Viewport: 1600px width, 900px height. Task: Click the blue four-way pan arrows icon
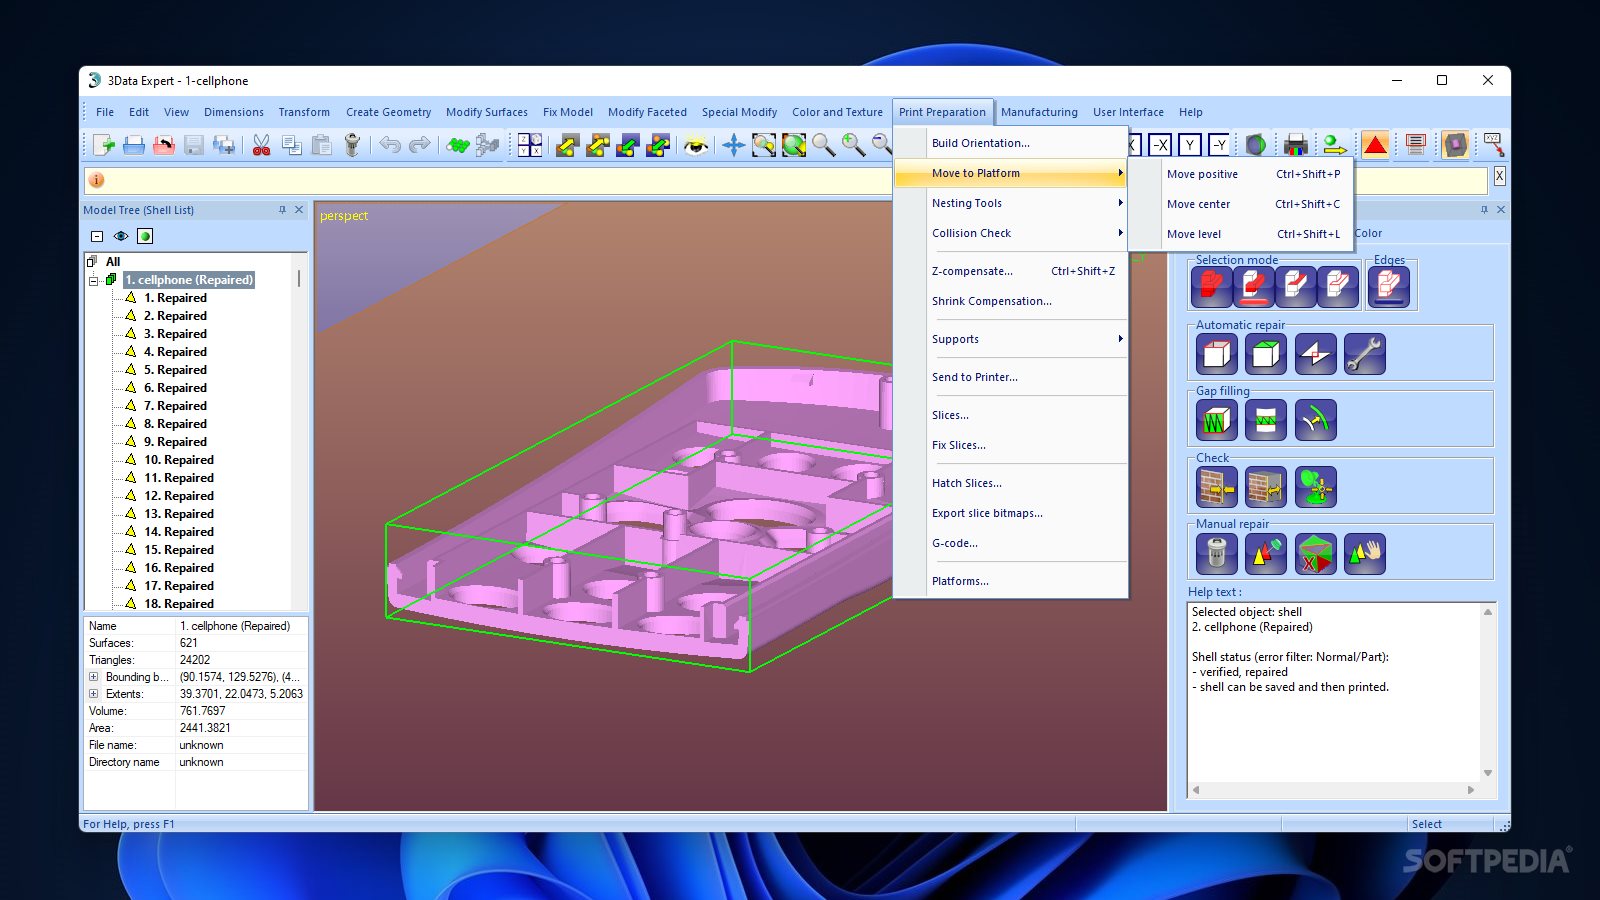pyautogui.click(x=734, y=145)
